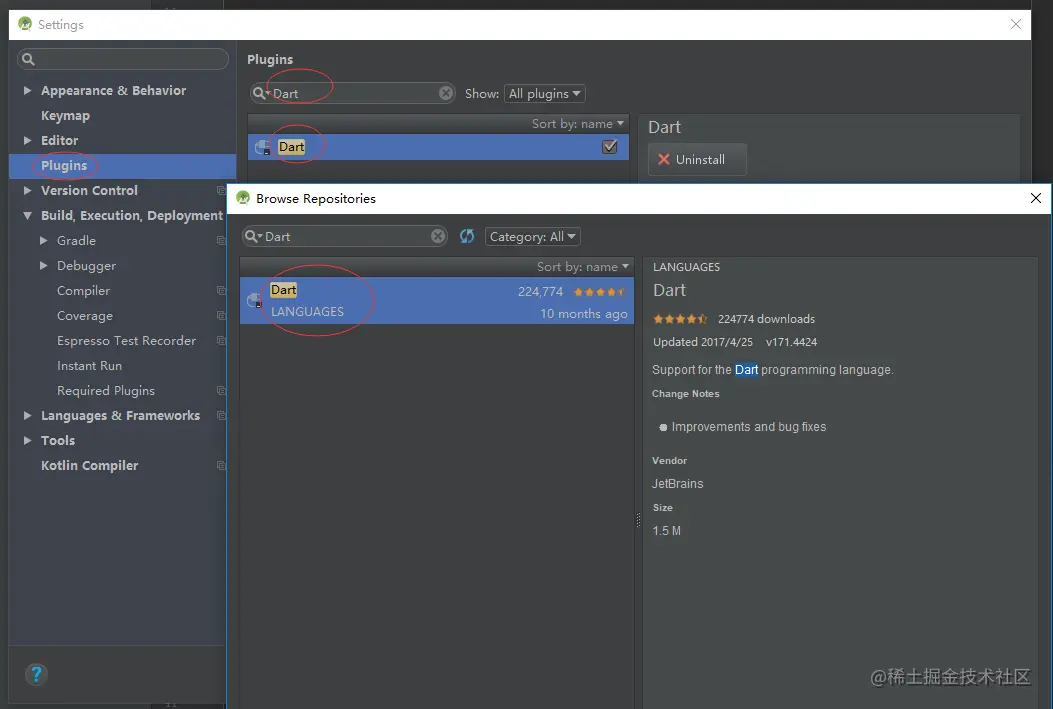The height and width of the screenshot is (709, 1053).
Task: Clear the Browse Repositories search field
Action: [x=438, y=236]
